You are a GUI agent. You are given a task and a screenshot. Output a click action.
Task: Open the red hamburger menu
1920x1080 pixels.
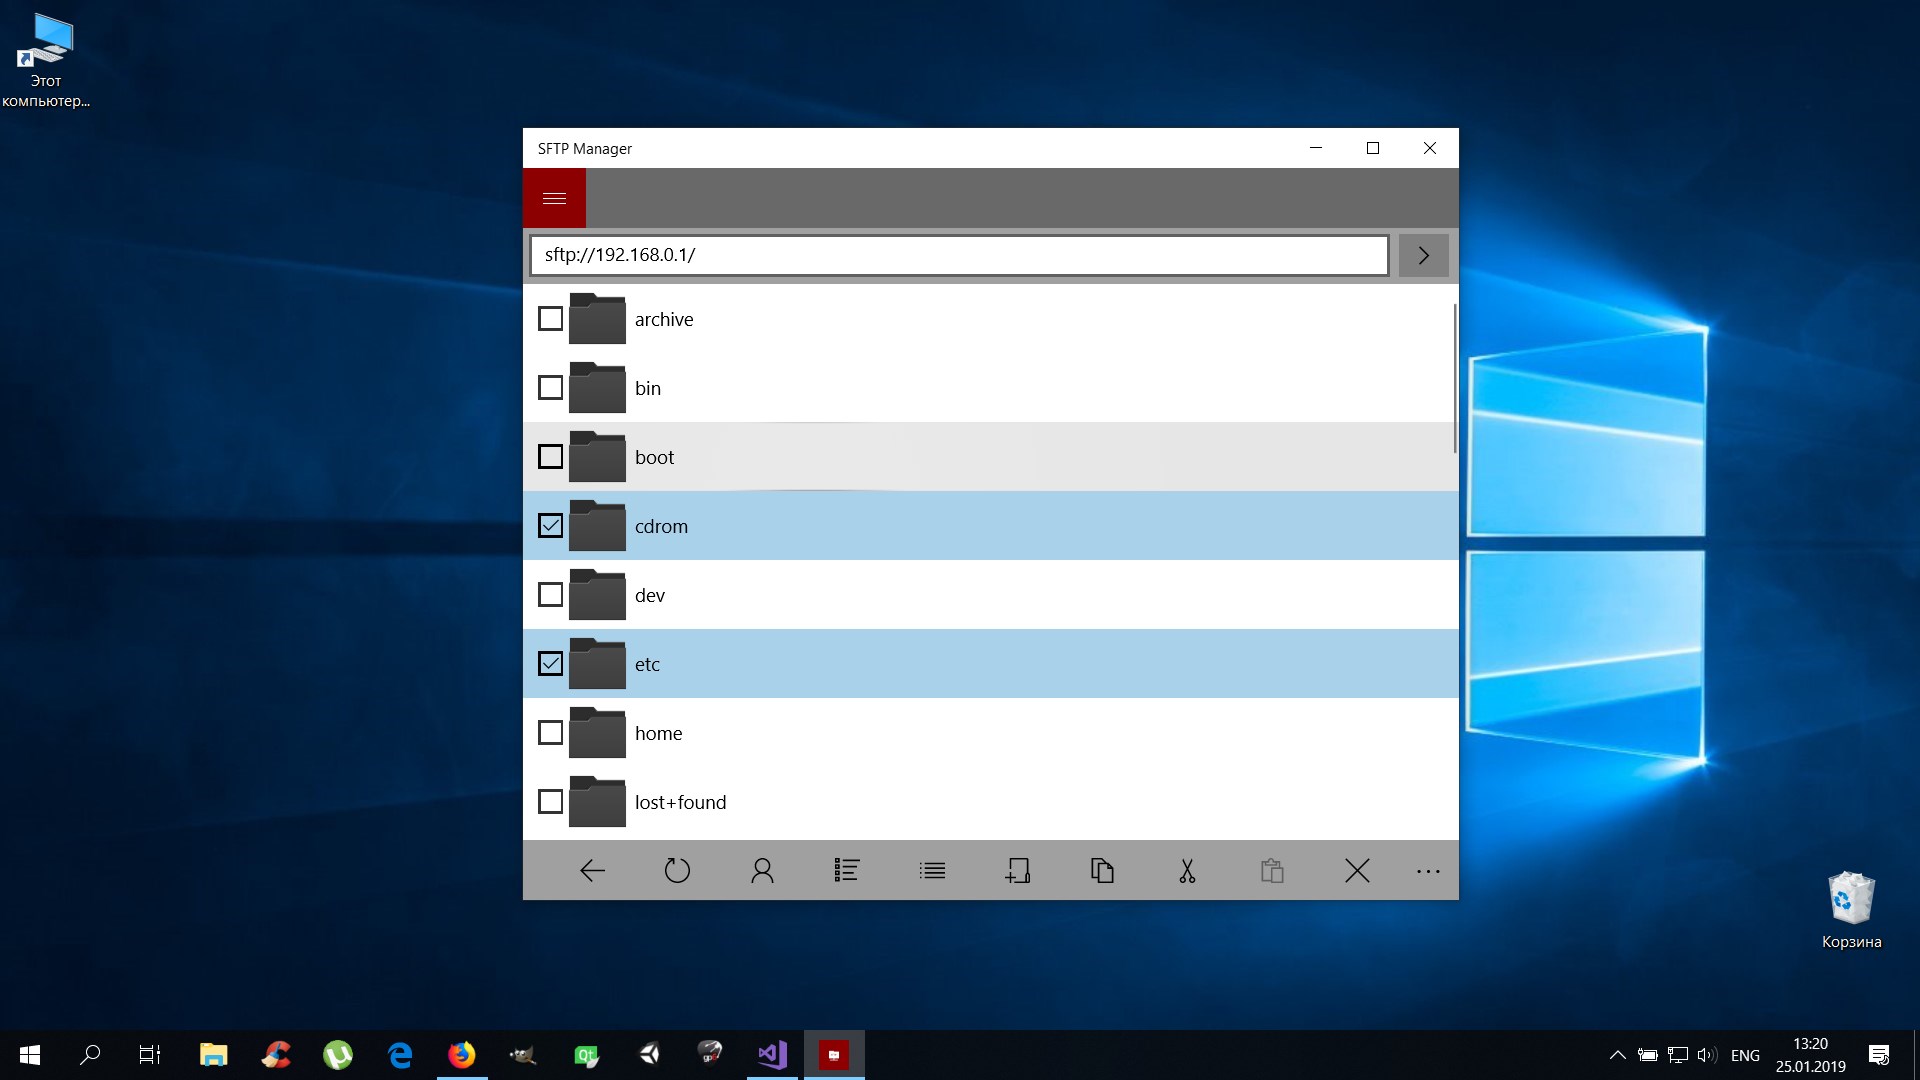pyautogui.click(x=554, y=198)
